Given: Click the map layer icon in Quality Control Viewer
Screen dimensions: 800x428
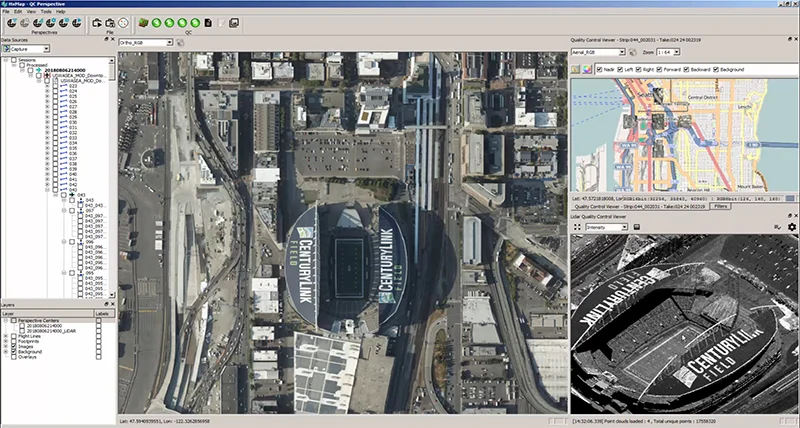Looking at the screenshot, I should point(576,69).
